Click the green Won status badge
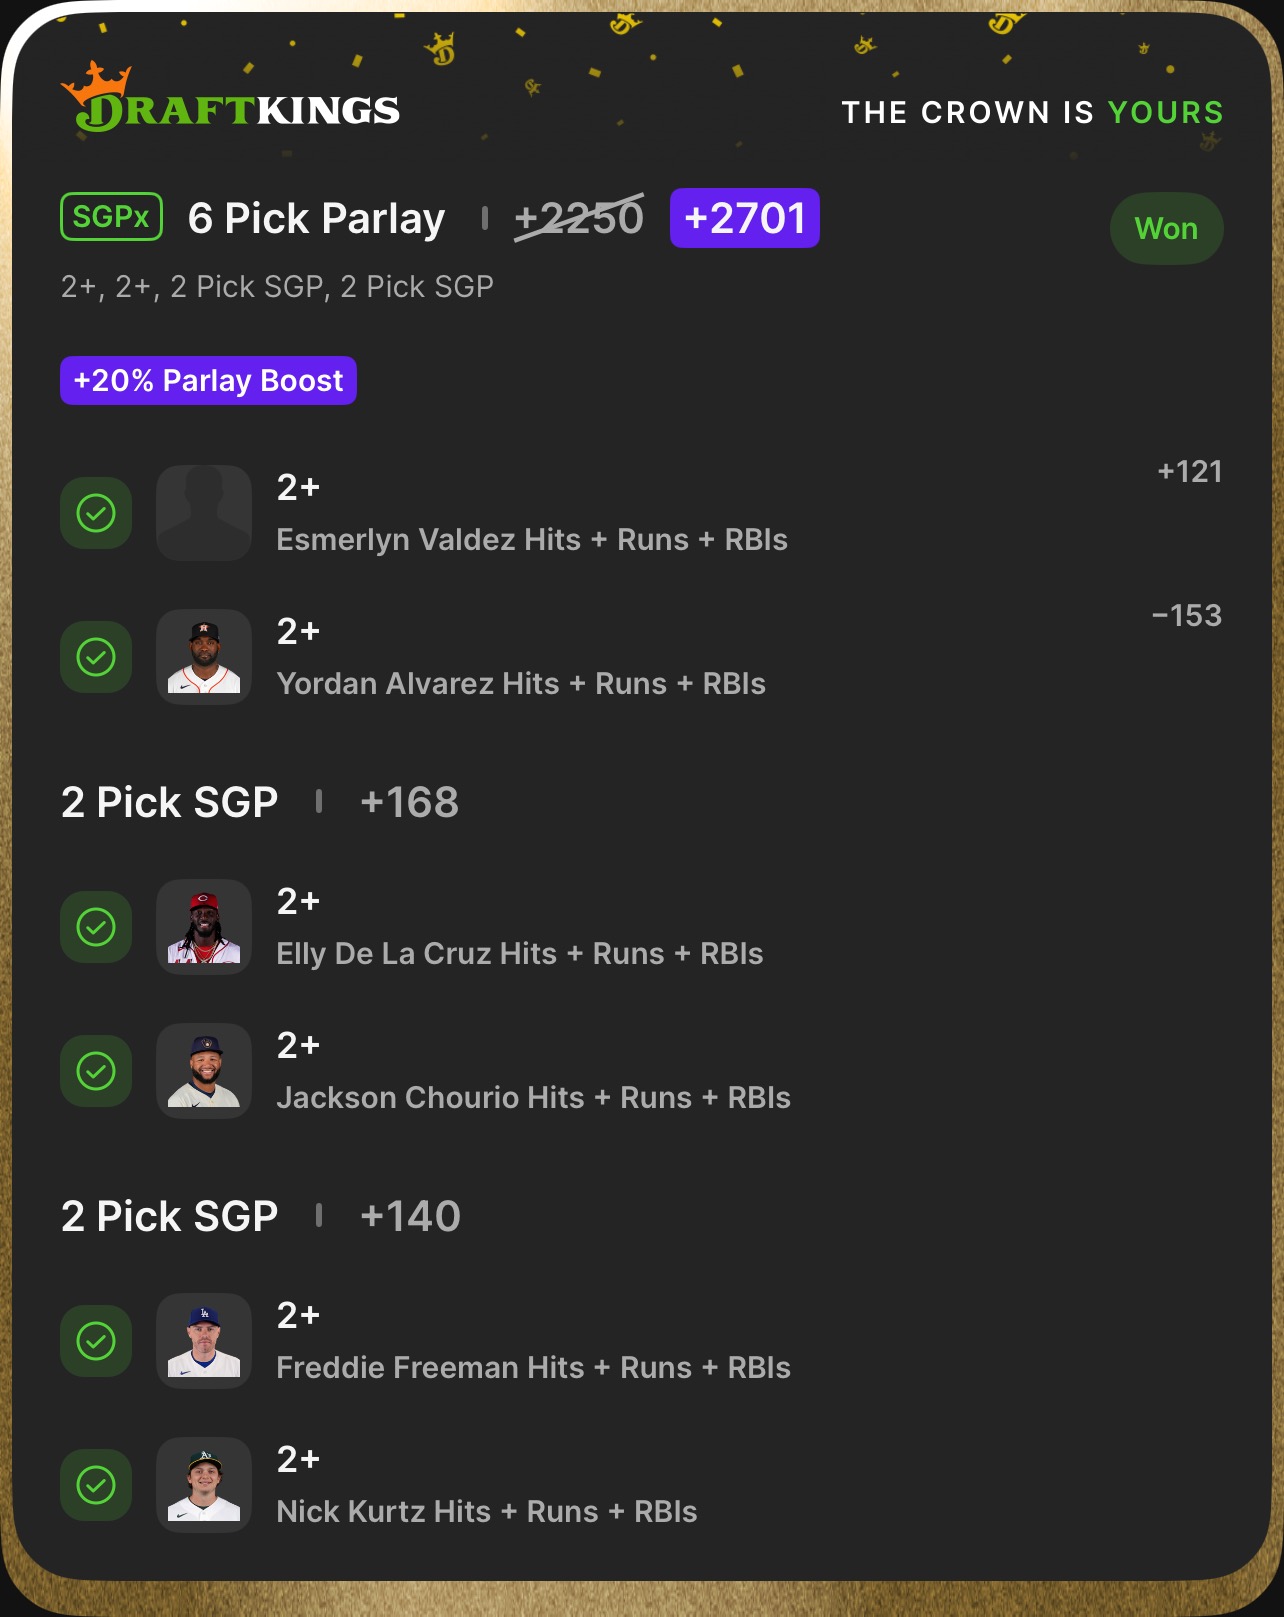Image resolution: width=1284 pixels, height=1617 pixels. coord(1166,229)
